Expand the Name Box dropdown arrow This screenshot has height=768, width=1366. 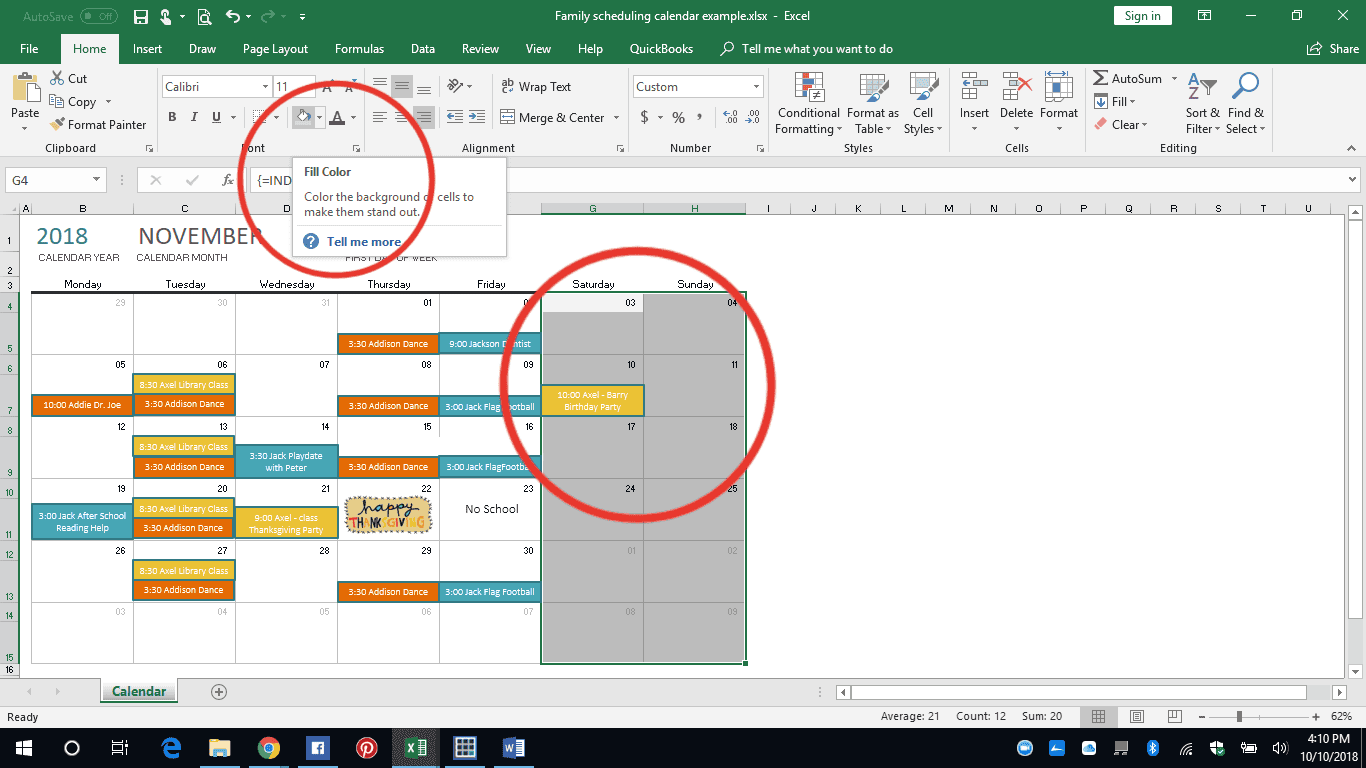(97, 180)
